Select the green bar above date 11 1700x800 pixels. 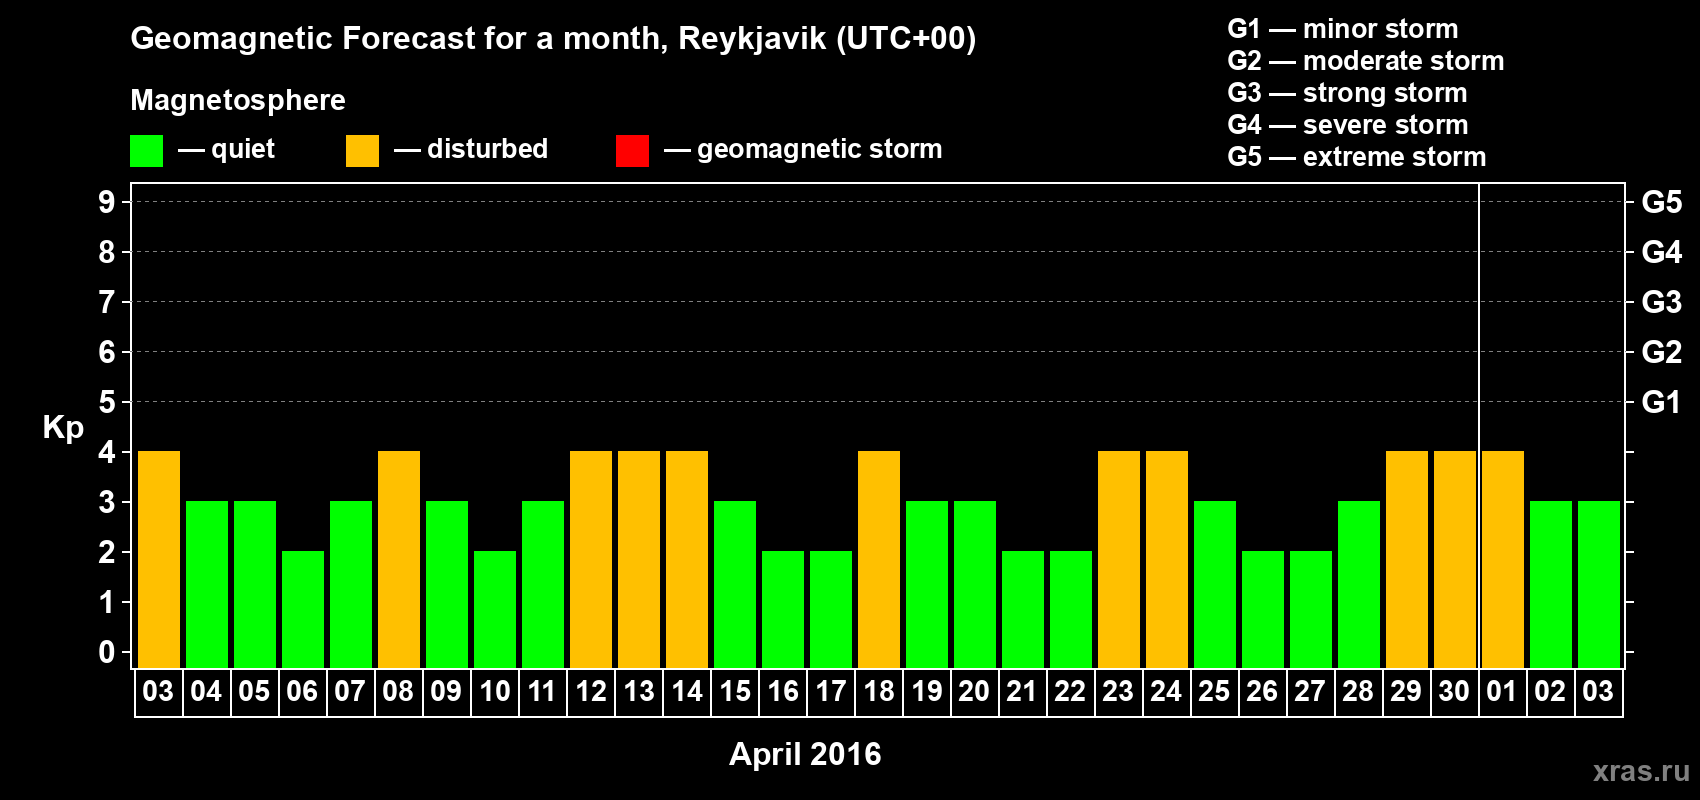pyautogui.click(x=543, y=585)
